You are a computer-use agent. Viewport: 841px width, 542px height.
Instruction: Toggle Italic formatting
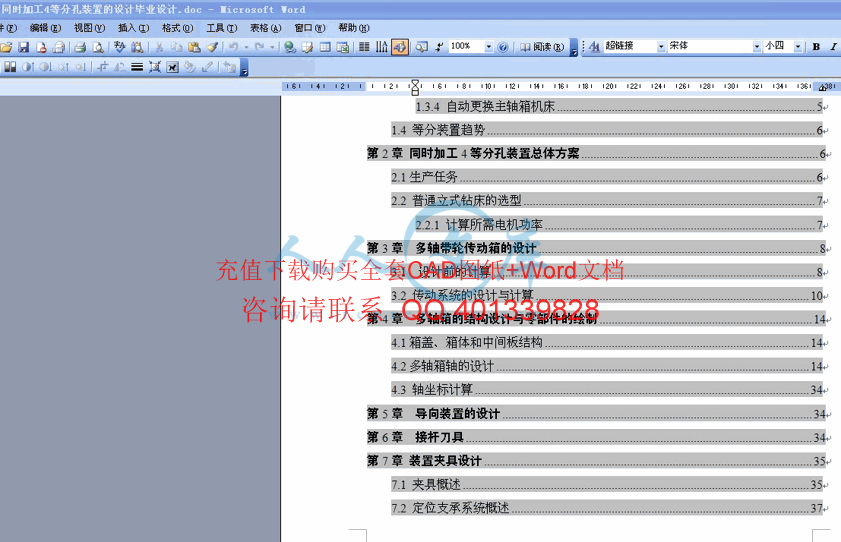point(833,47)
